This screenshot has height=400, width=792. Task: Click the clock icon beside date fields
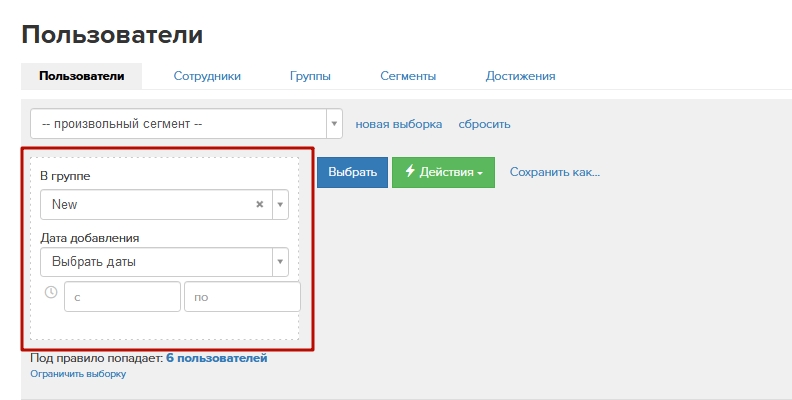[51, 293]
